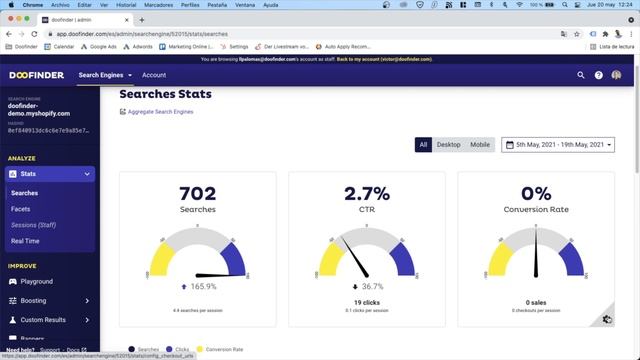Open the Facets stats page

tap(20, 209)
